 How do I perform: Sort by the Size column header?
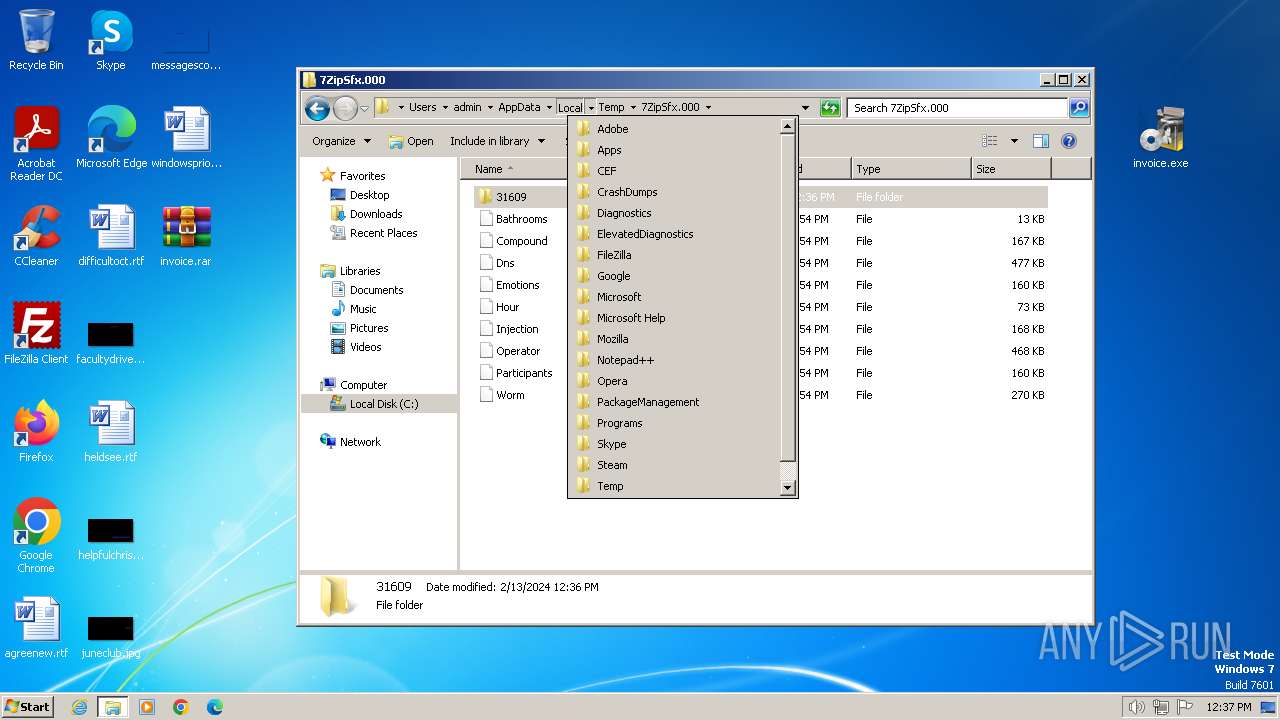(1010, 169)
